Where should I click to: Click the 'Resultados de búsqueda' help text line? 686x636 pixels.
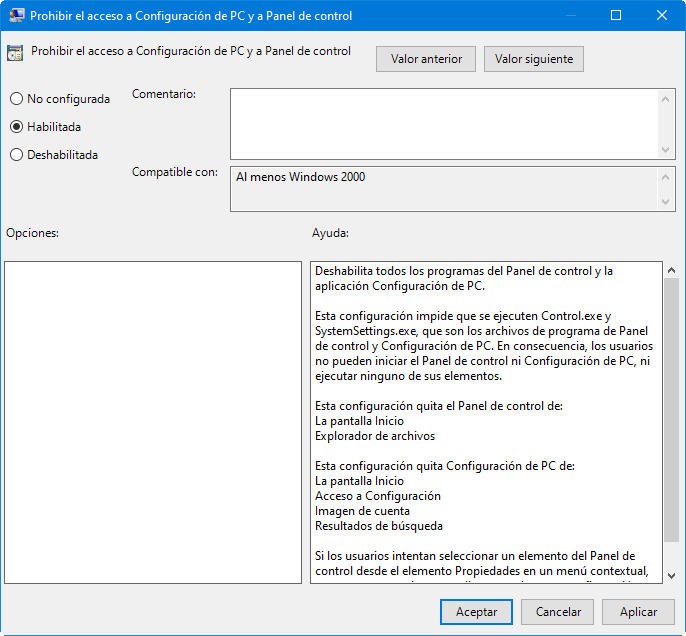pyautogui.click(x=379, y=526)
